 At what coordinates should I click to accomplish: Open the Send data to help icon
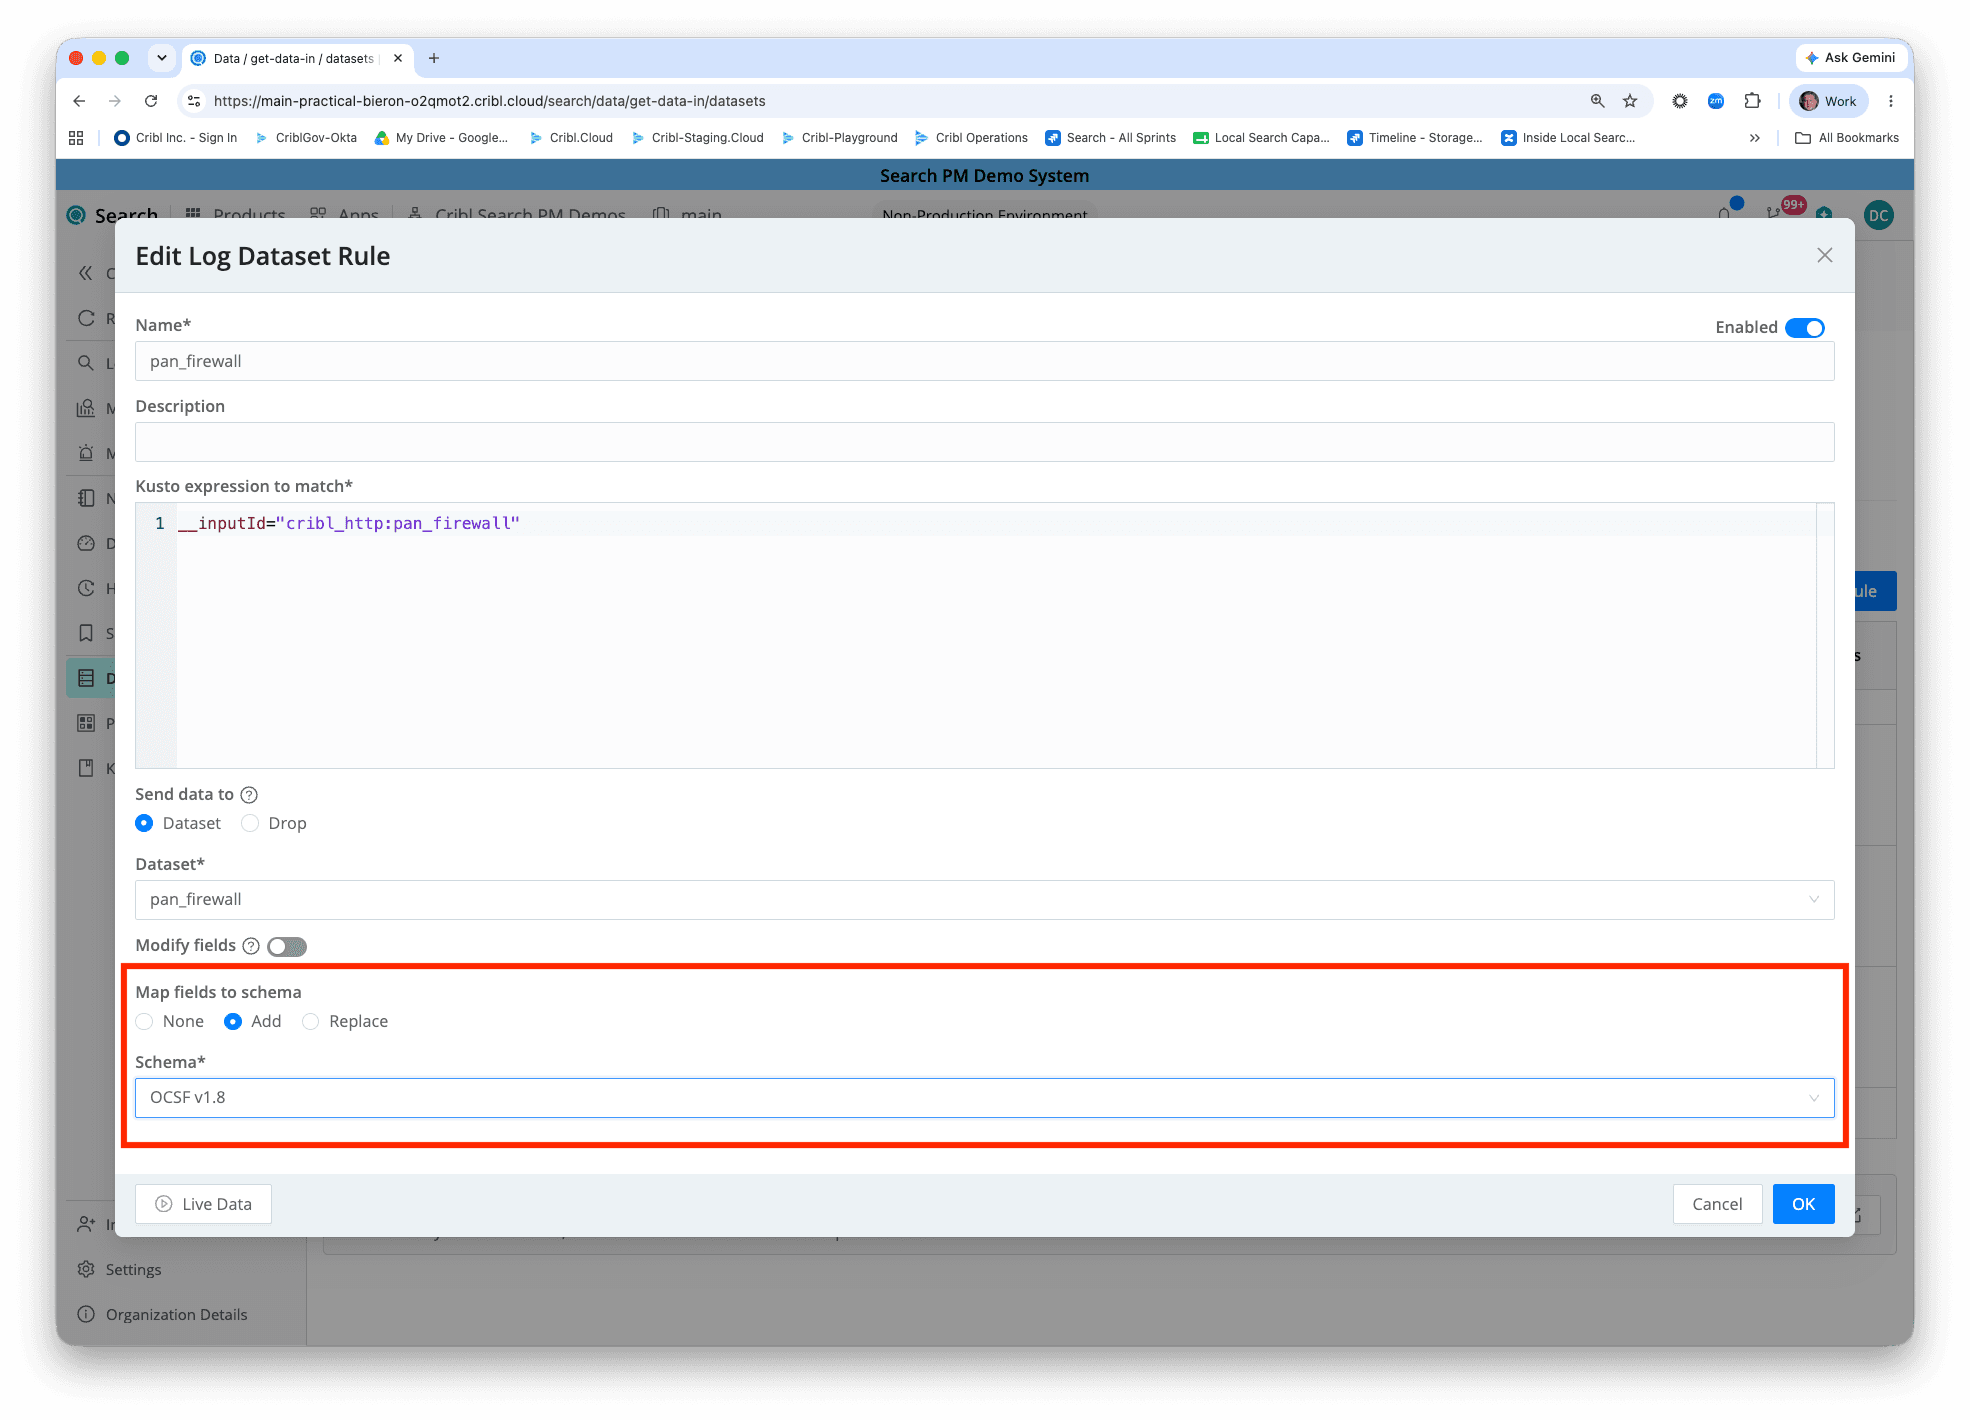[x=250, y=795]
